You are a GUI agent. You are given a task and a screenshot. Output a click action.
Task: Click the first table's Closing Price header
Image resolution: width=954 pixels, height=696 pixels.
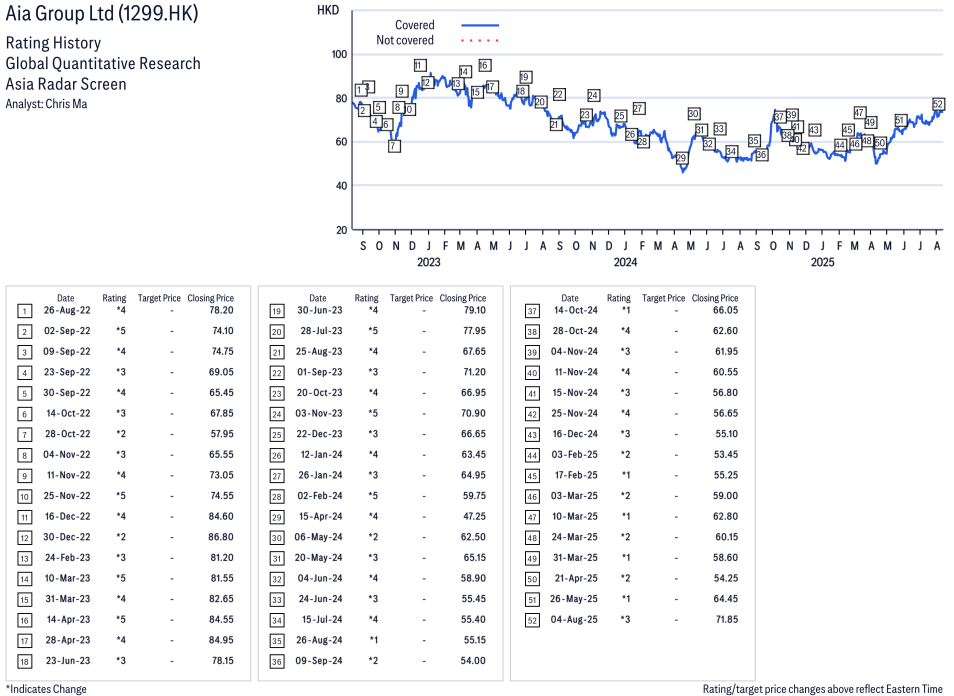[211, 298]
